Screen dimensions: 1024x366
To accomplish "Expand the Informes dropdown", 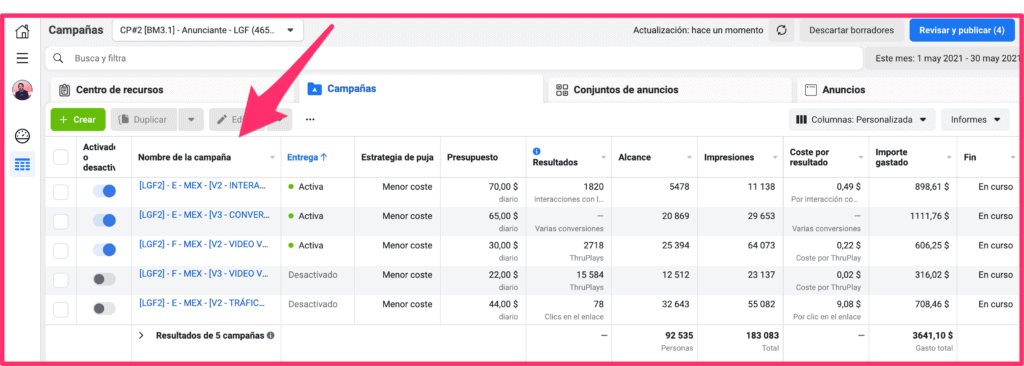I will [x=976, y=120].
